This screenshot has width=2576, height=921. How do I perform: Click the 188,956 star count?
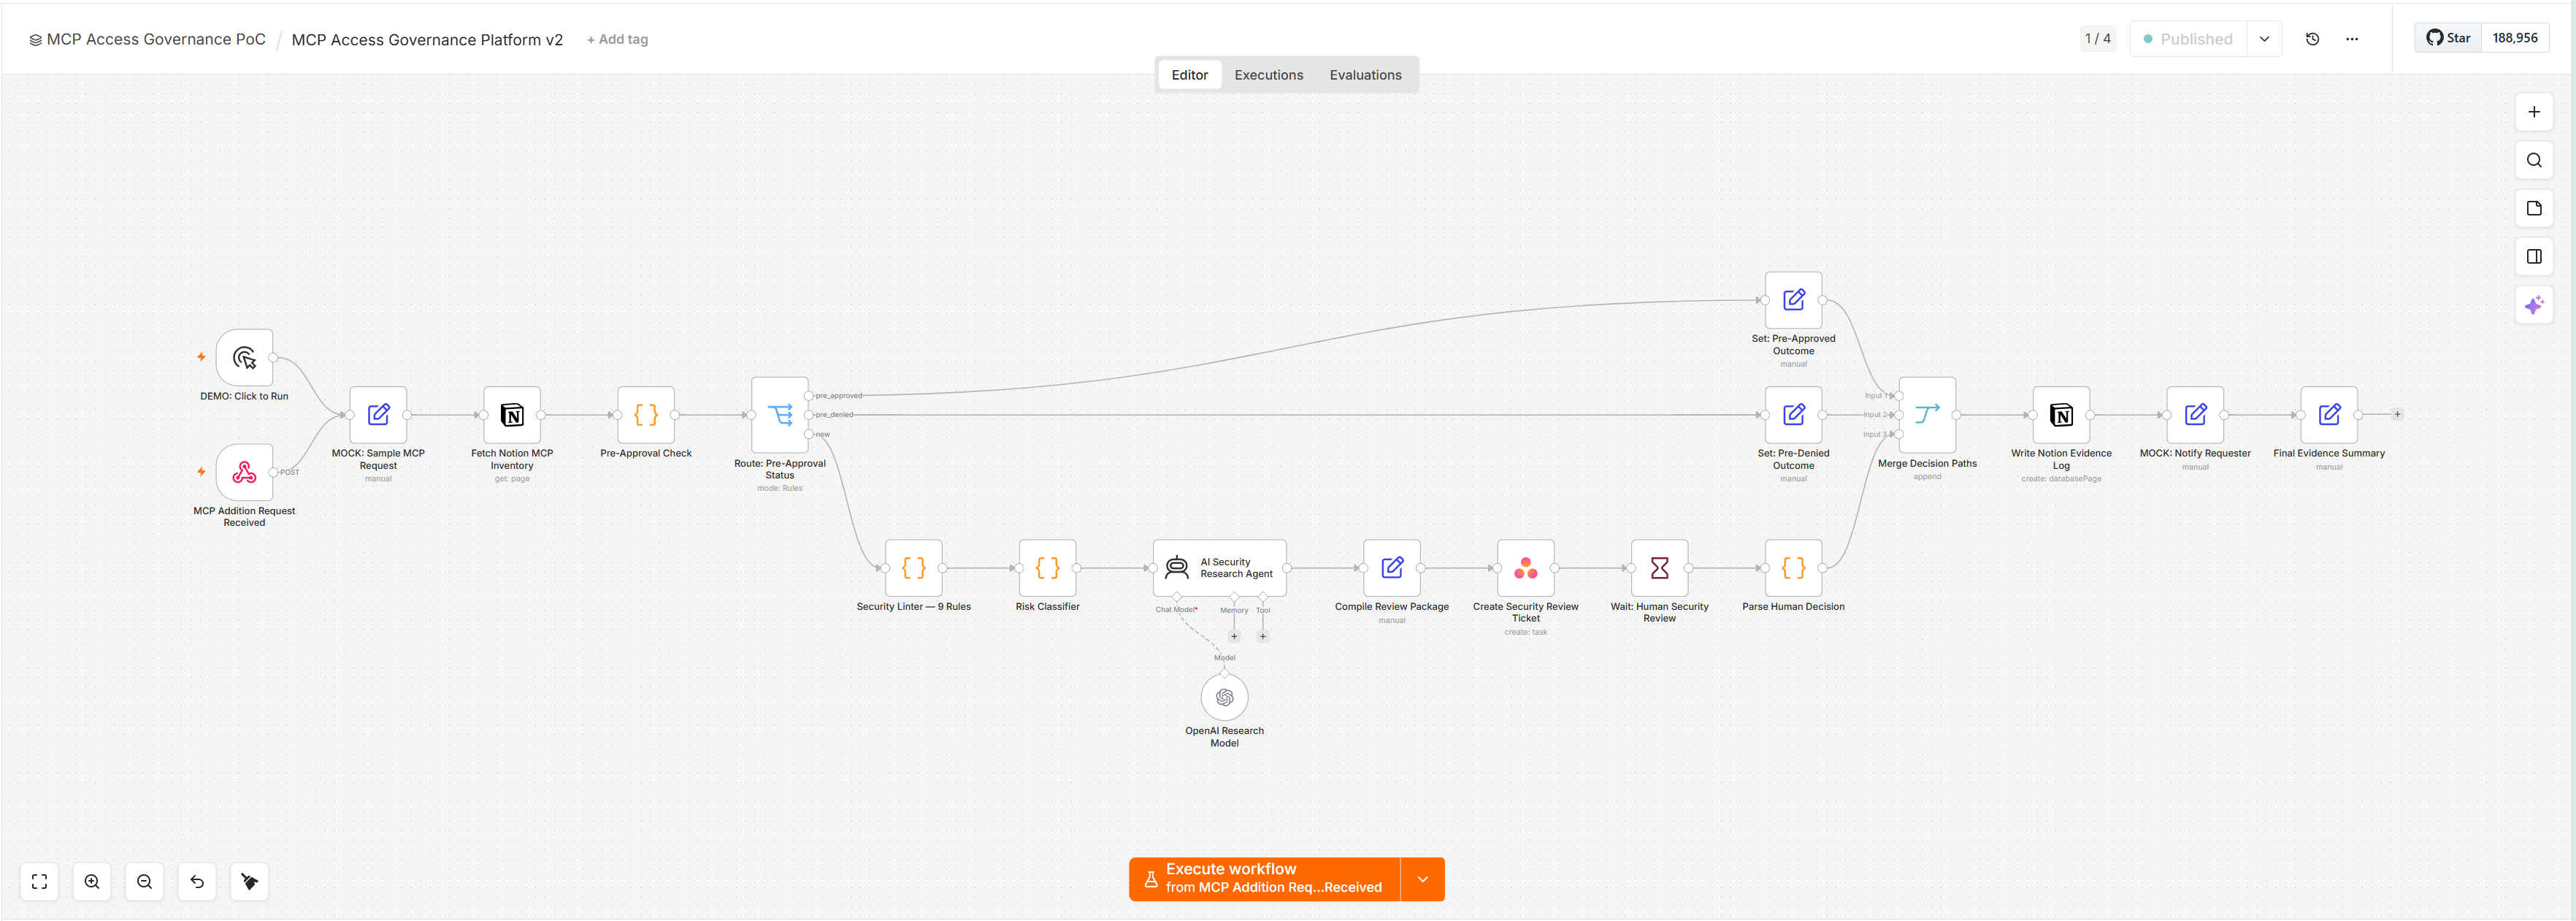pos(2514,38)
